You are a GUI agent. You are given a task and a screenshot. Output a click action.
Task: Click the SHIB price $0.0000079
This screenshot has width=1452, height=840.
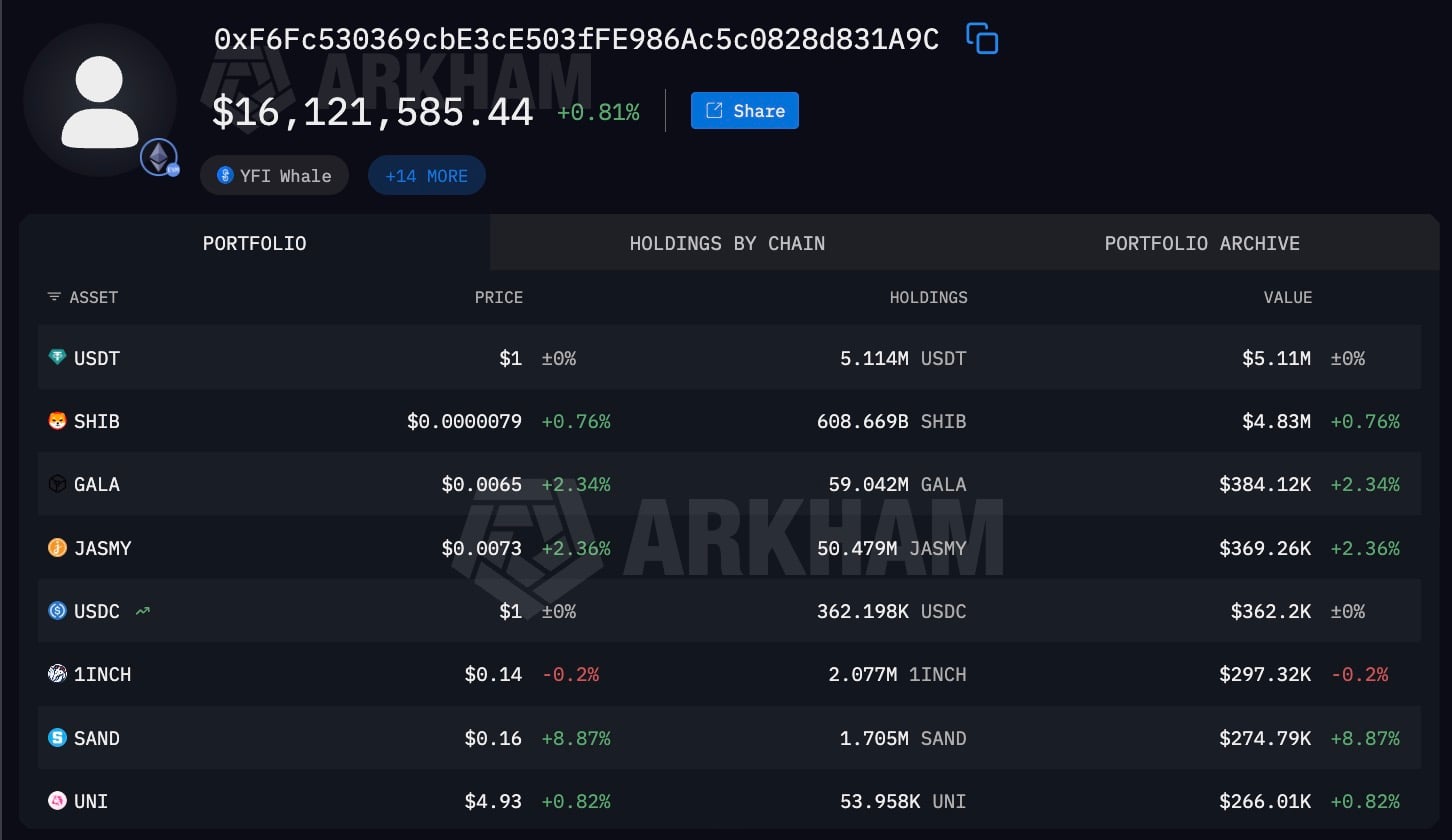464,421
